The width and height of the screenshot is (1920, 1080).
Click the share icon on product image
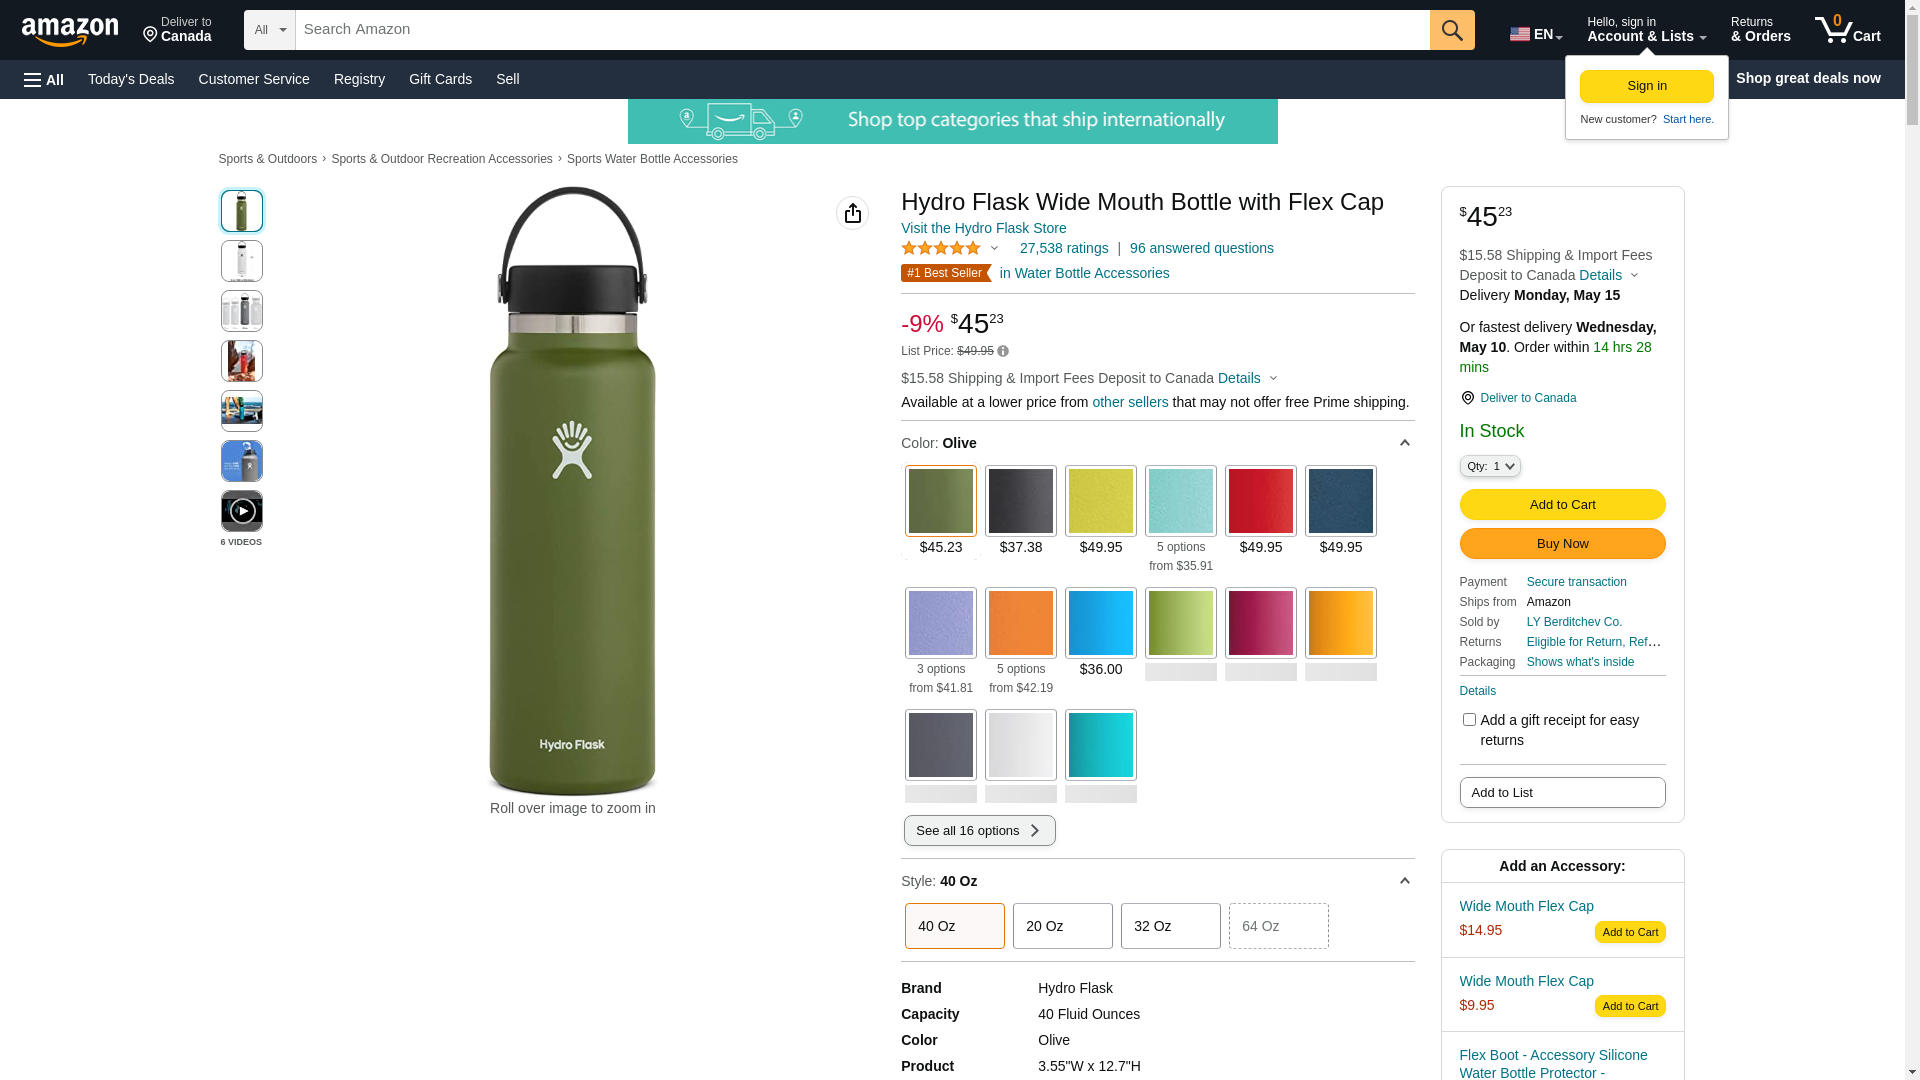pyautogui.click(x=852, y=213)
